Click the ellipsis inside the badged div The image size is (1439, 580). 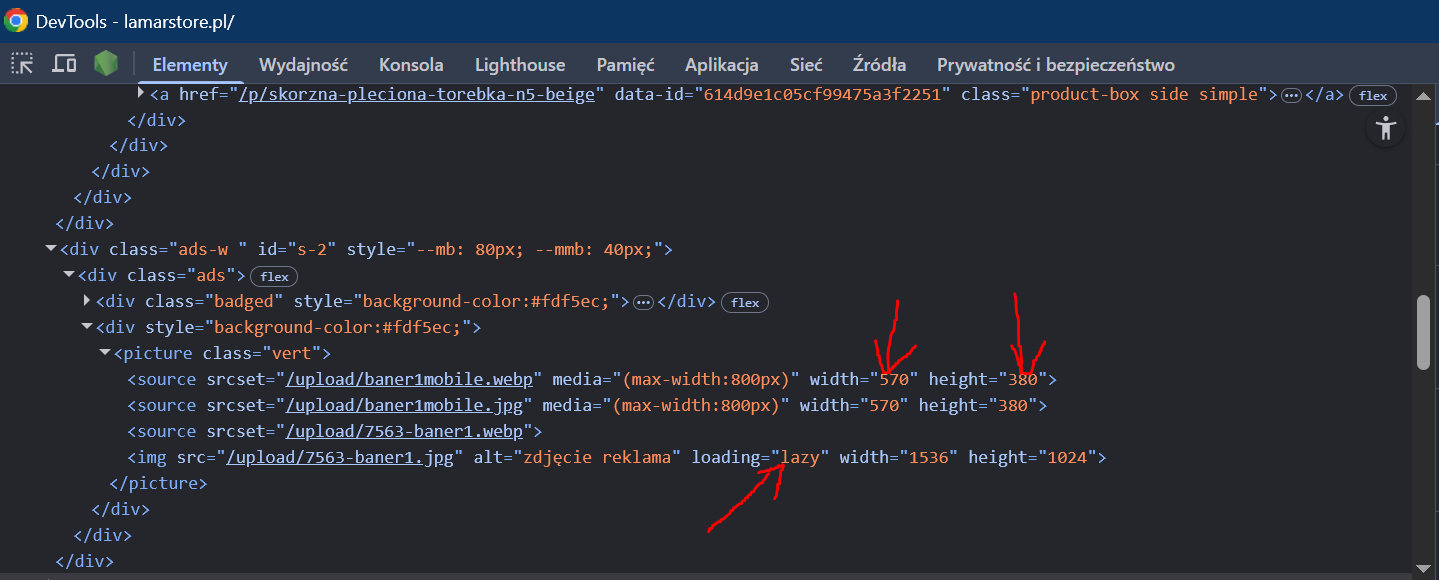click(x=642, y=301)
